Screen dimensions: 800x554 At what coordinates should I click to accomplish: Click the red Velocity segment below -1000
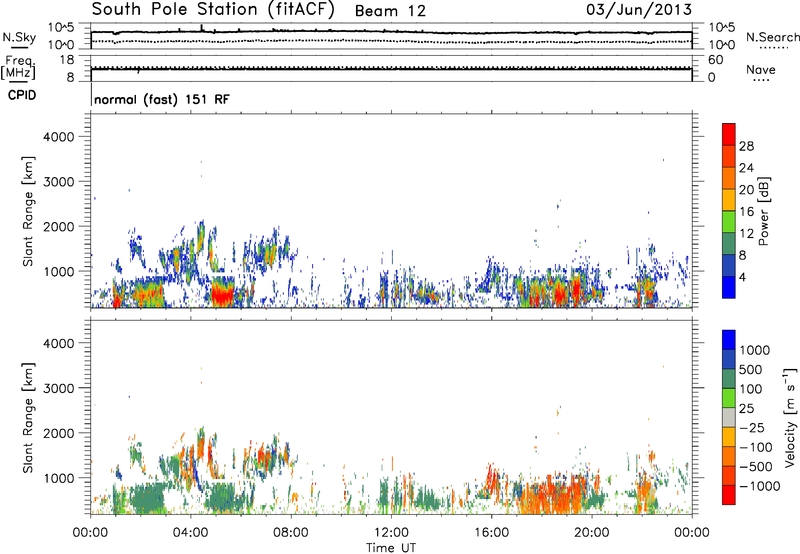tap(729, 495)
